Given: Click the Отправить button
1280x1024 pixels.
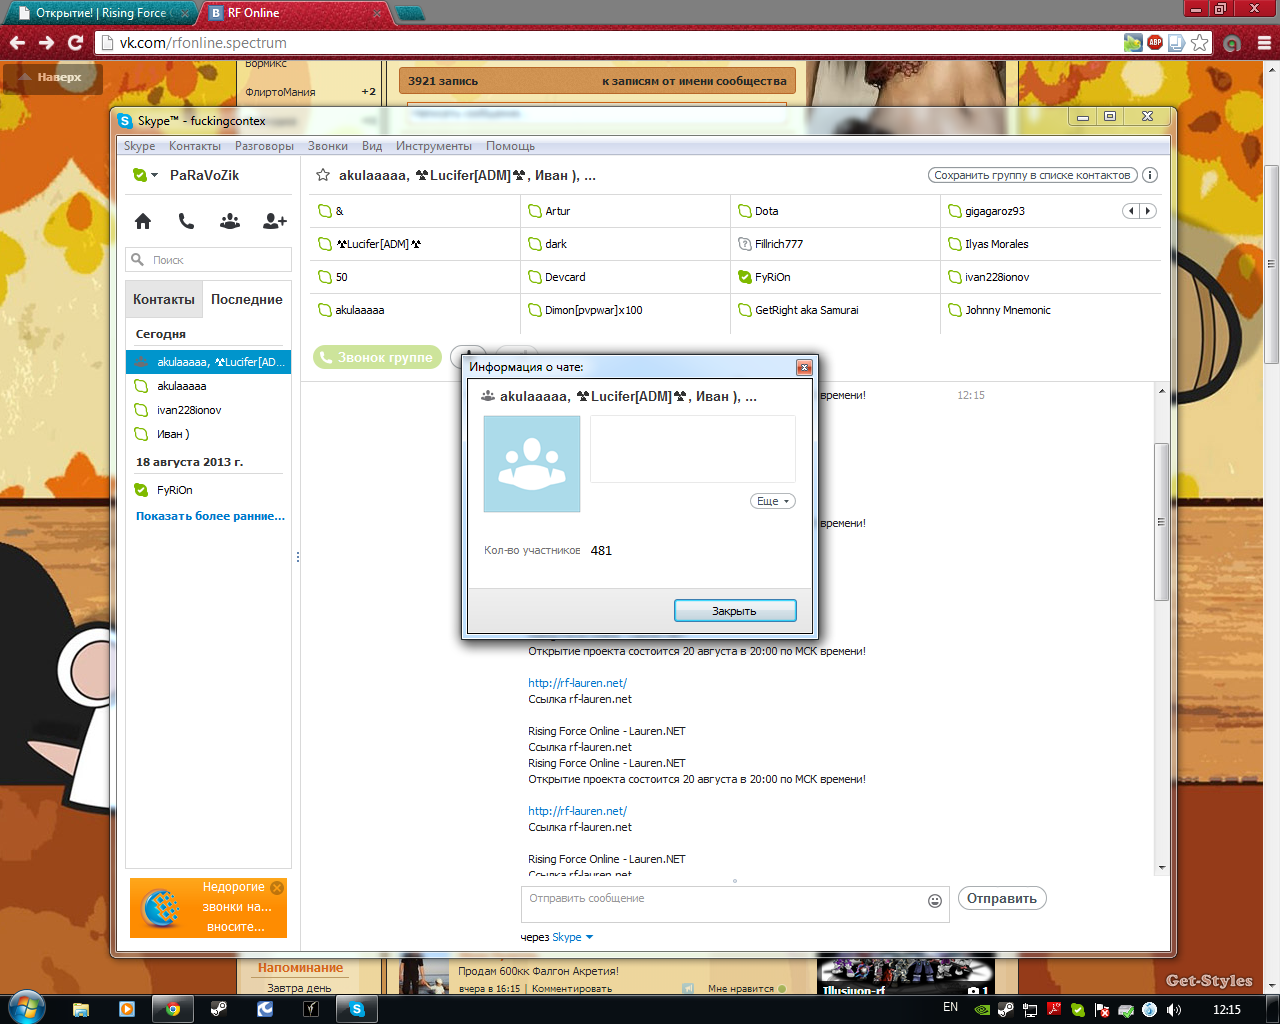Looking at the screenshot, I should [1002, 898].
